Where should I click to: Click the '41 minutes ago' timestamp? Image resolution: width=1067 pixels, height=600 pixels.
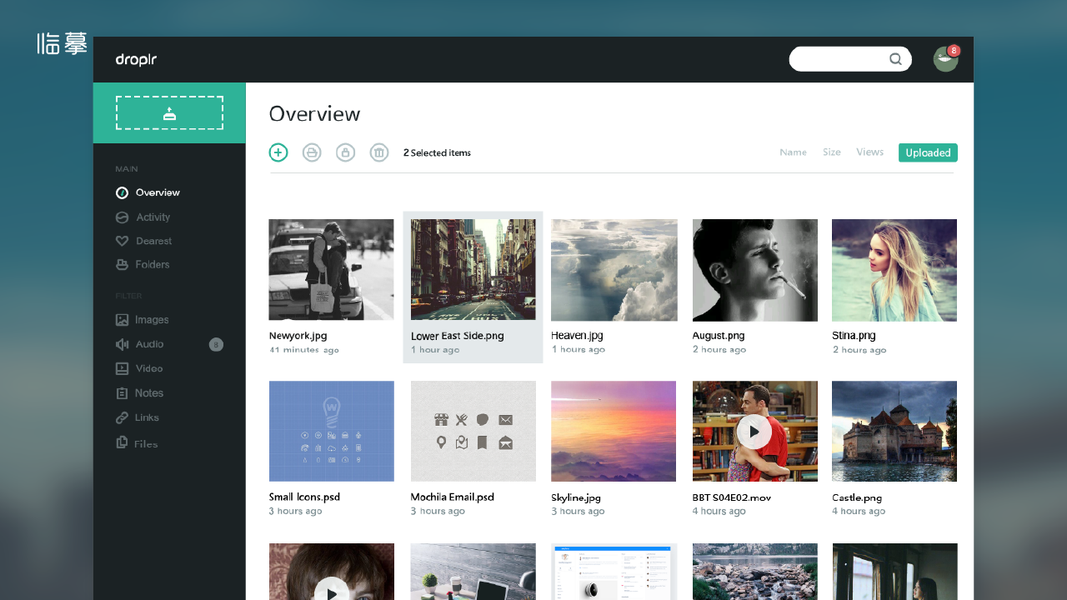click(x=303, y=350)
